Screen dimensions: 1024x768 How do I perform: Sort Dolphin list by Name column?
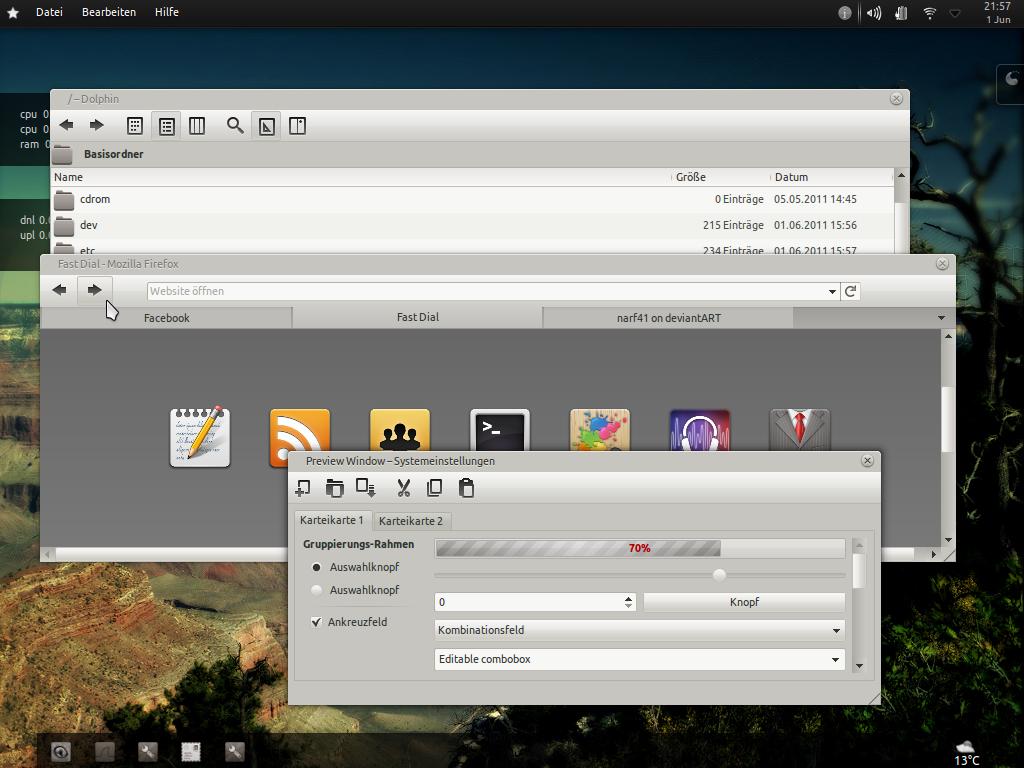(x=68, y=177)
